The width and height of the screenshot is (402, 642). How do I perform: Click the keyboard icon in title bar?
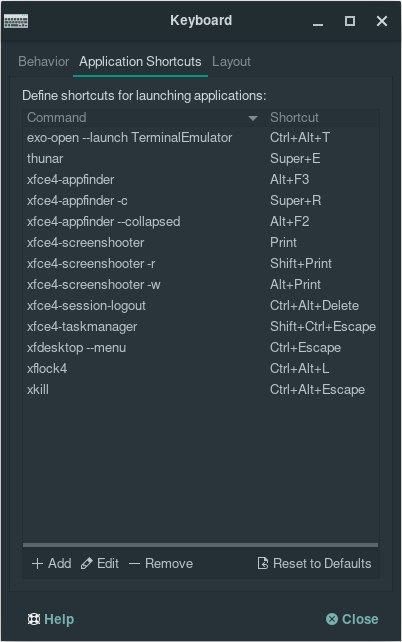point(16,21)
